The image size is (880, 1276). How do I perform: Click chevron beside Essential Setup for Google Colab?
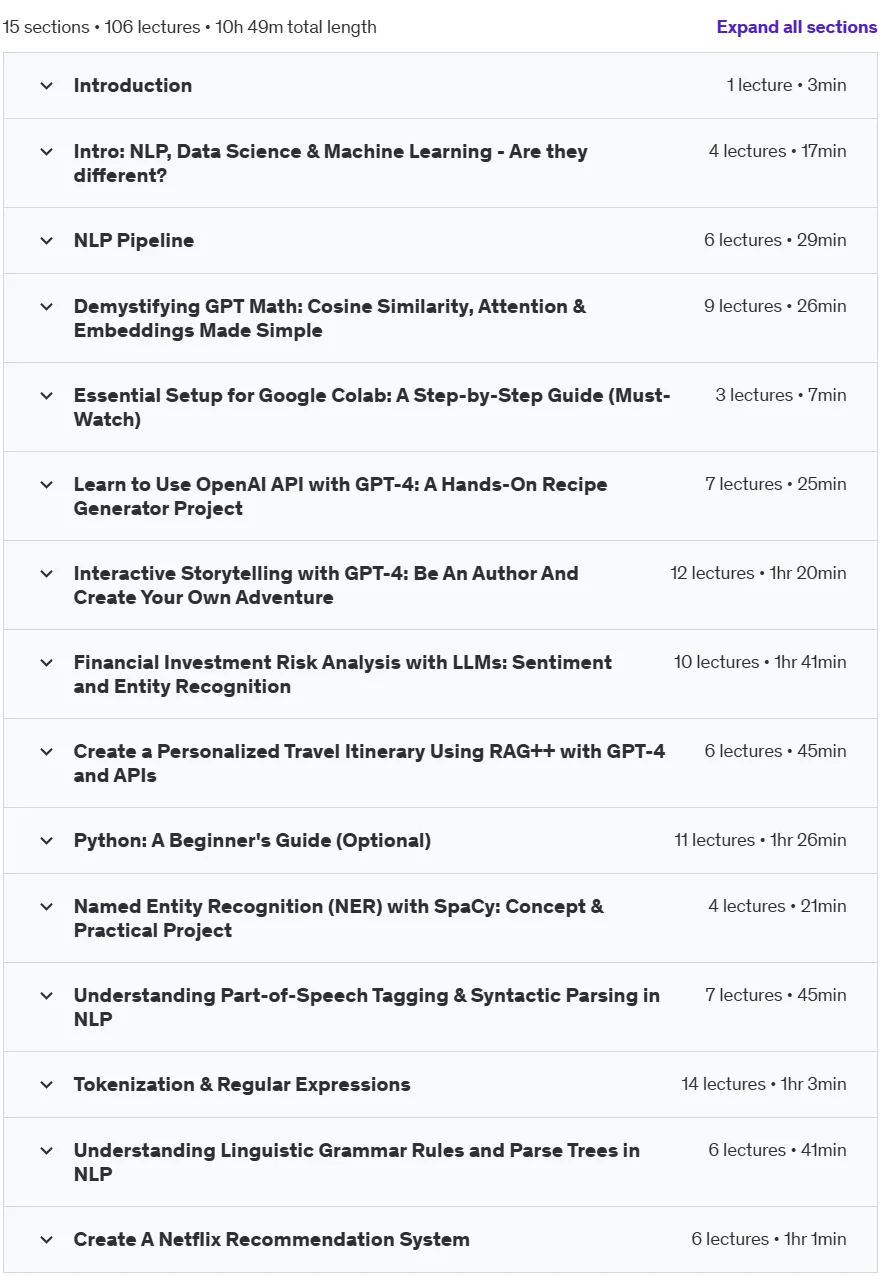(x=46, y=396)
